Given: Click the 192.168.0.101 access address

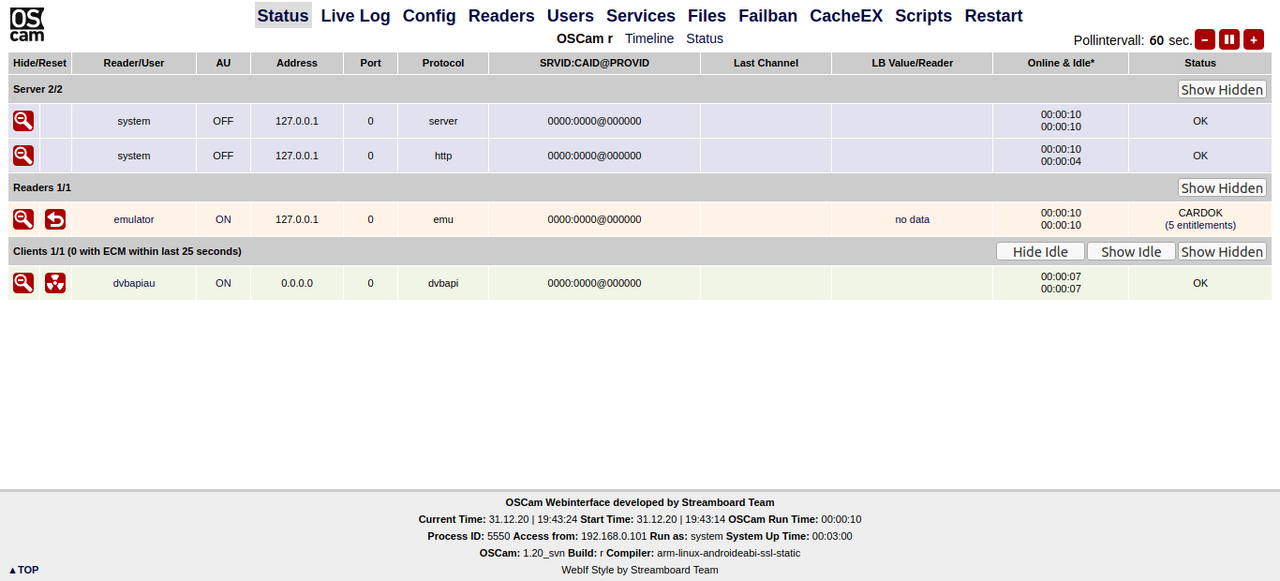Looking at the screenshot, I should click(x=614, y=536).
